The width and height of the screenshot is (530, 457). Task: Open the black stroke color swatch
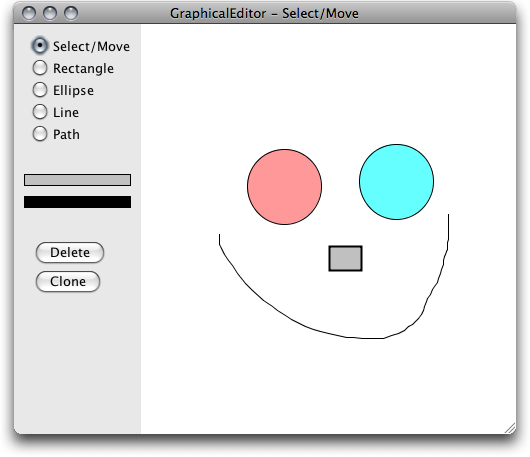77,202
